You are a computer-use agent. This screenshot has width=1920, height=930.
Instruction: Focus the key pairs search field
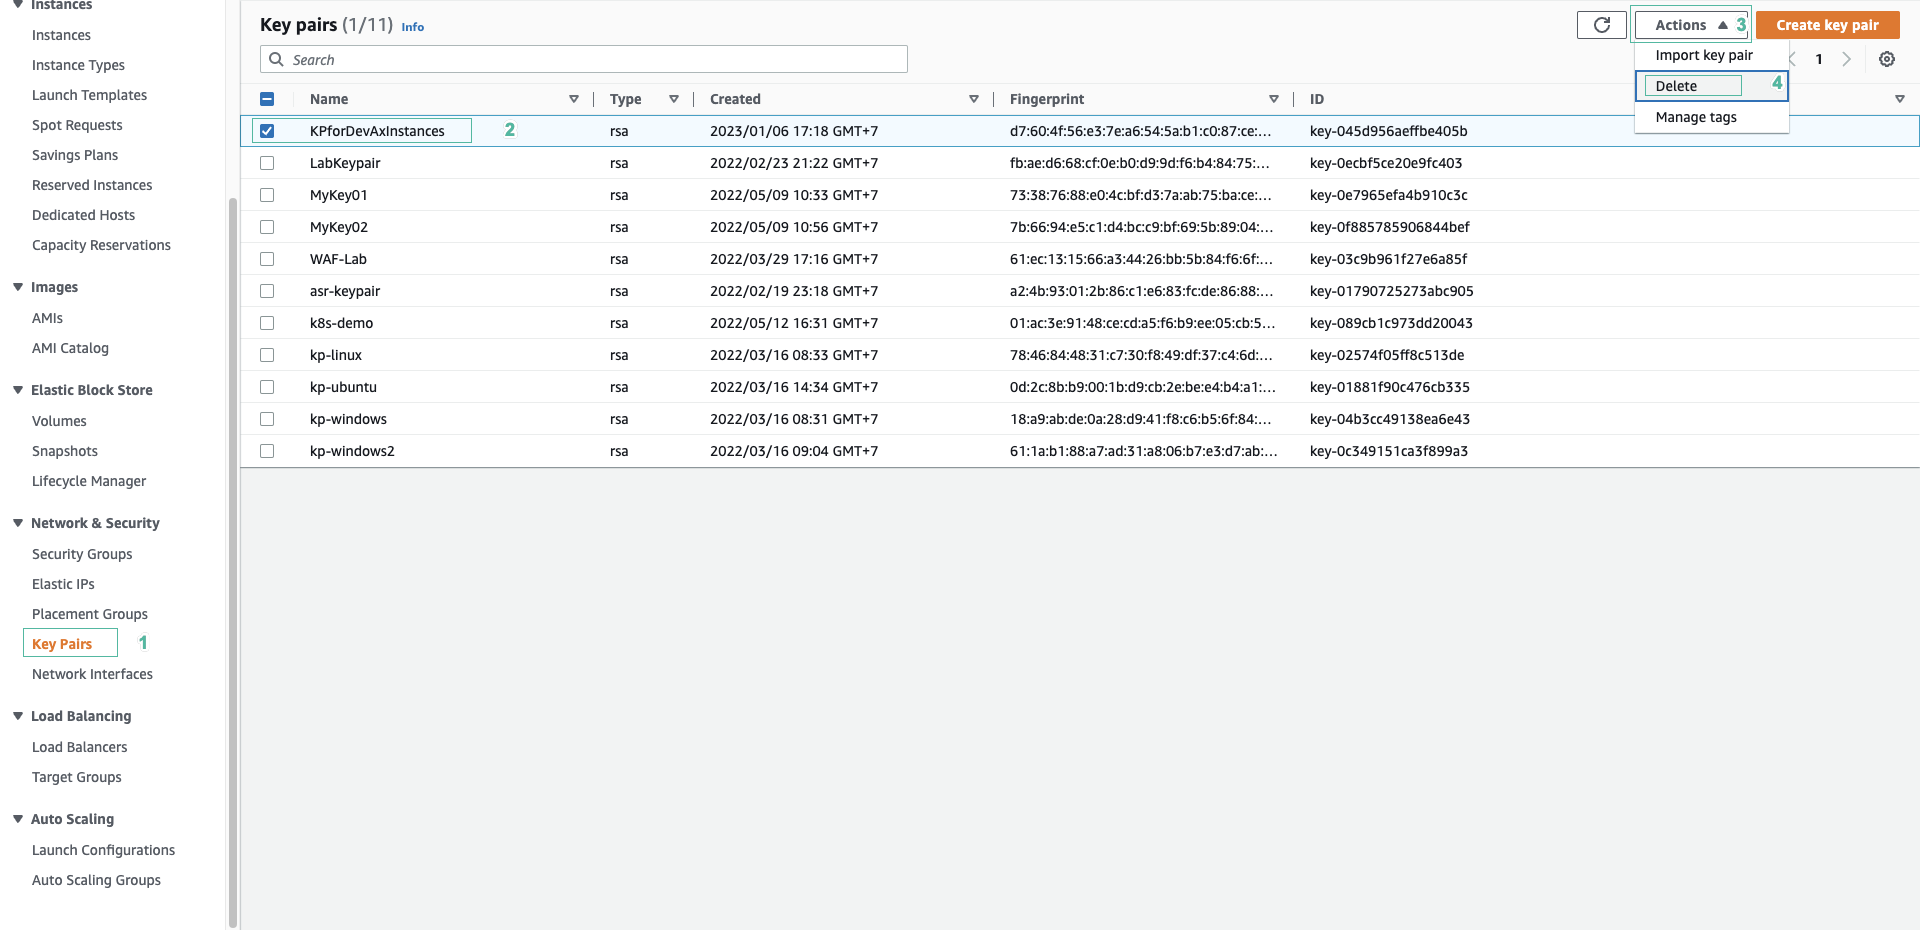tap(584, 59)
